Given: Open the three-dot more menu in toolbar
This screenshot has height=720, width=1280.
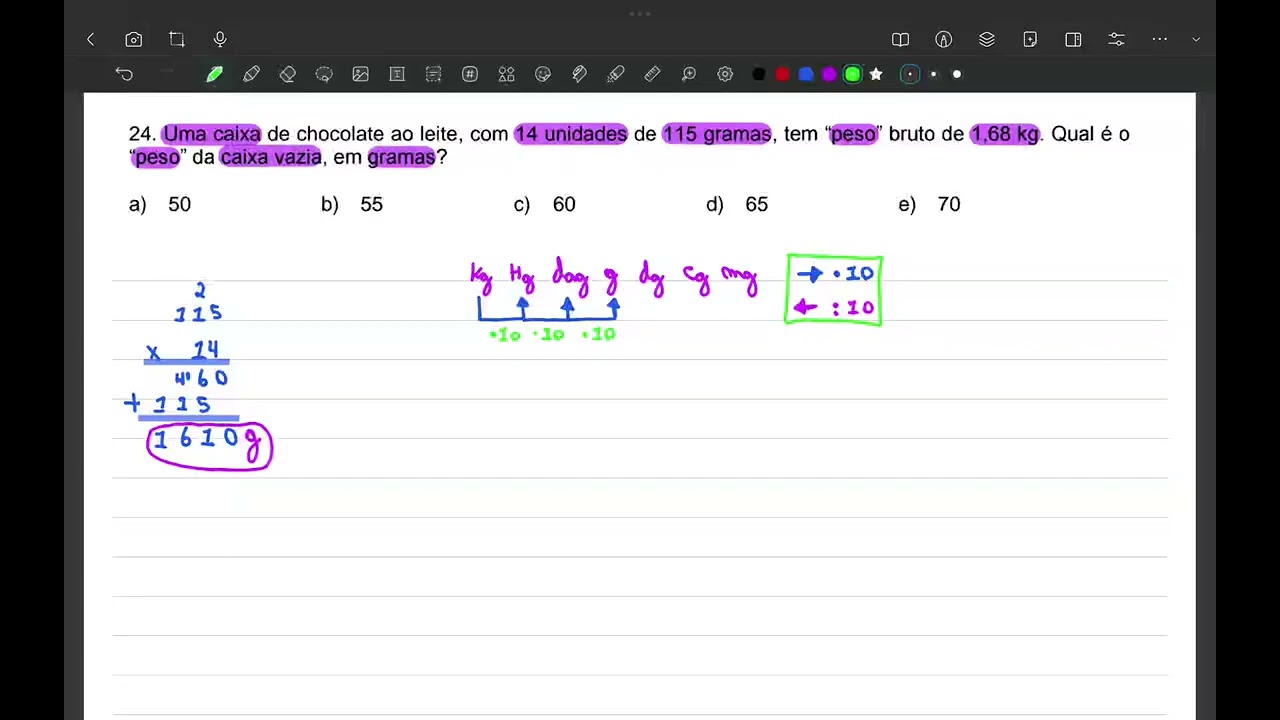Looking at the screenshot, I should tap(1160, 40).
